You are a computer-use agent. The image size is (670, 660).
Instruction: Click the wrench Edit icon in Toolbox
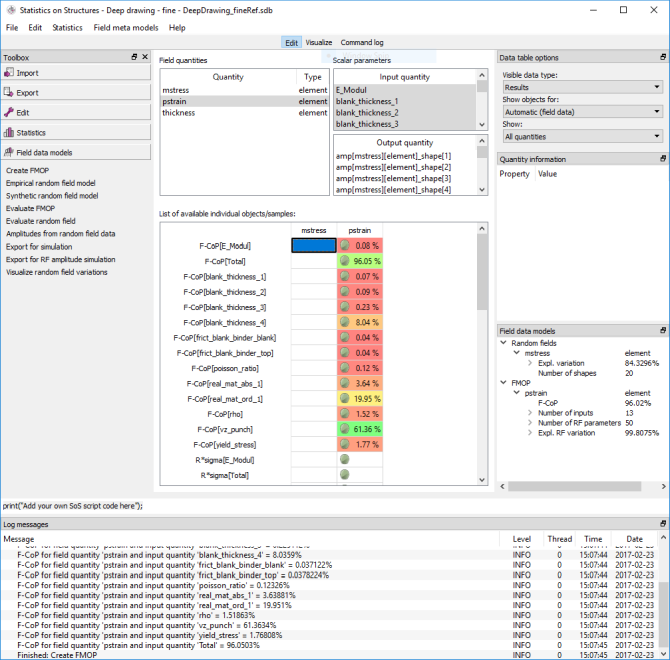coord(10,113)
